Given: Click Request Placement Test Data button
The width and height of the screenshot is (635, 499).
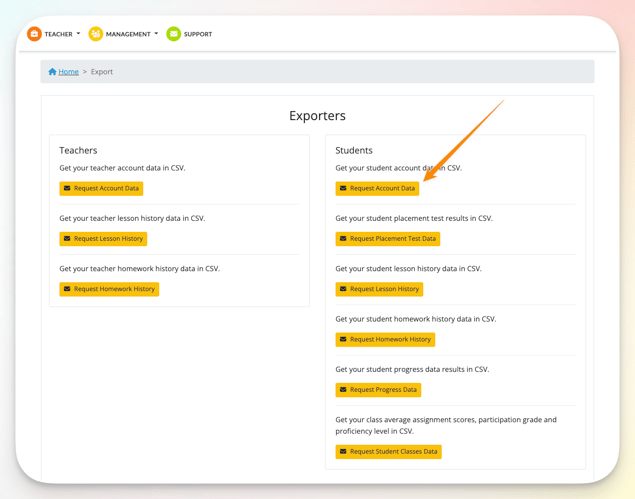Looking at the screenshot, I should coord(388,239).
